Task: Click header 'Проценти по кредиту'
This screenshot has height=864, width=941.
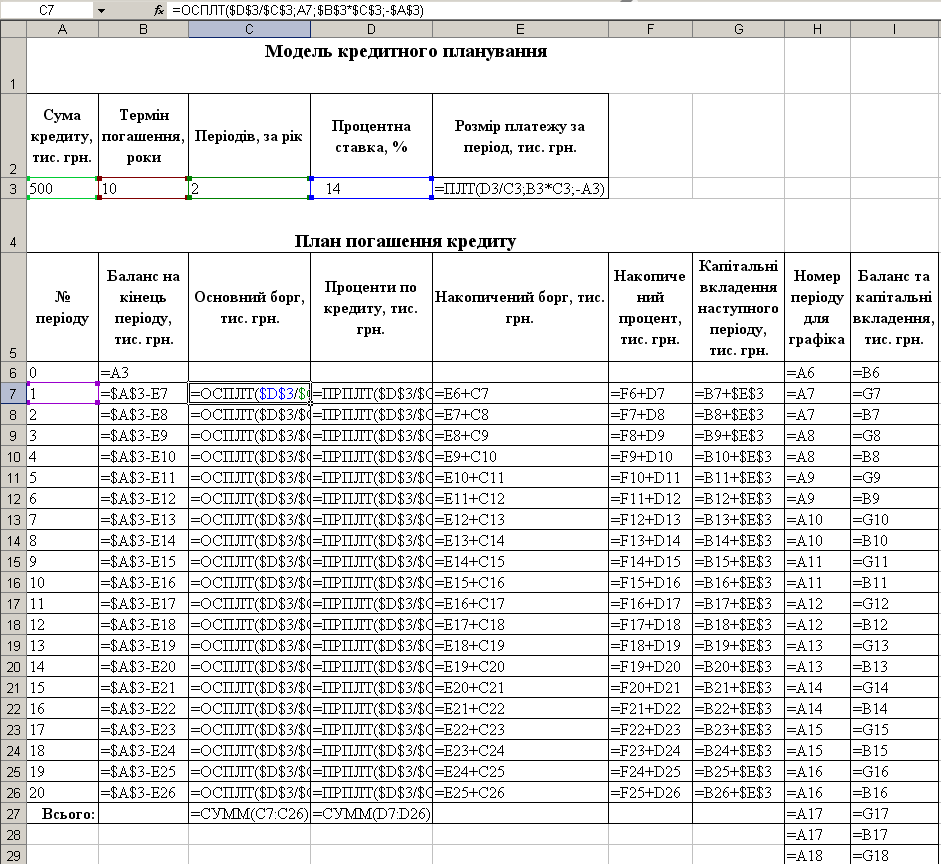Action: (x=371, y=307)
